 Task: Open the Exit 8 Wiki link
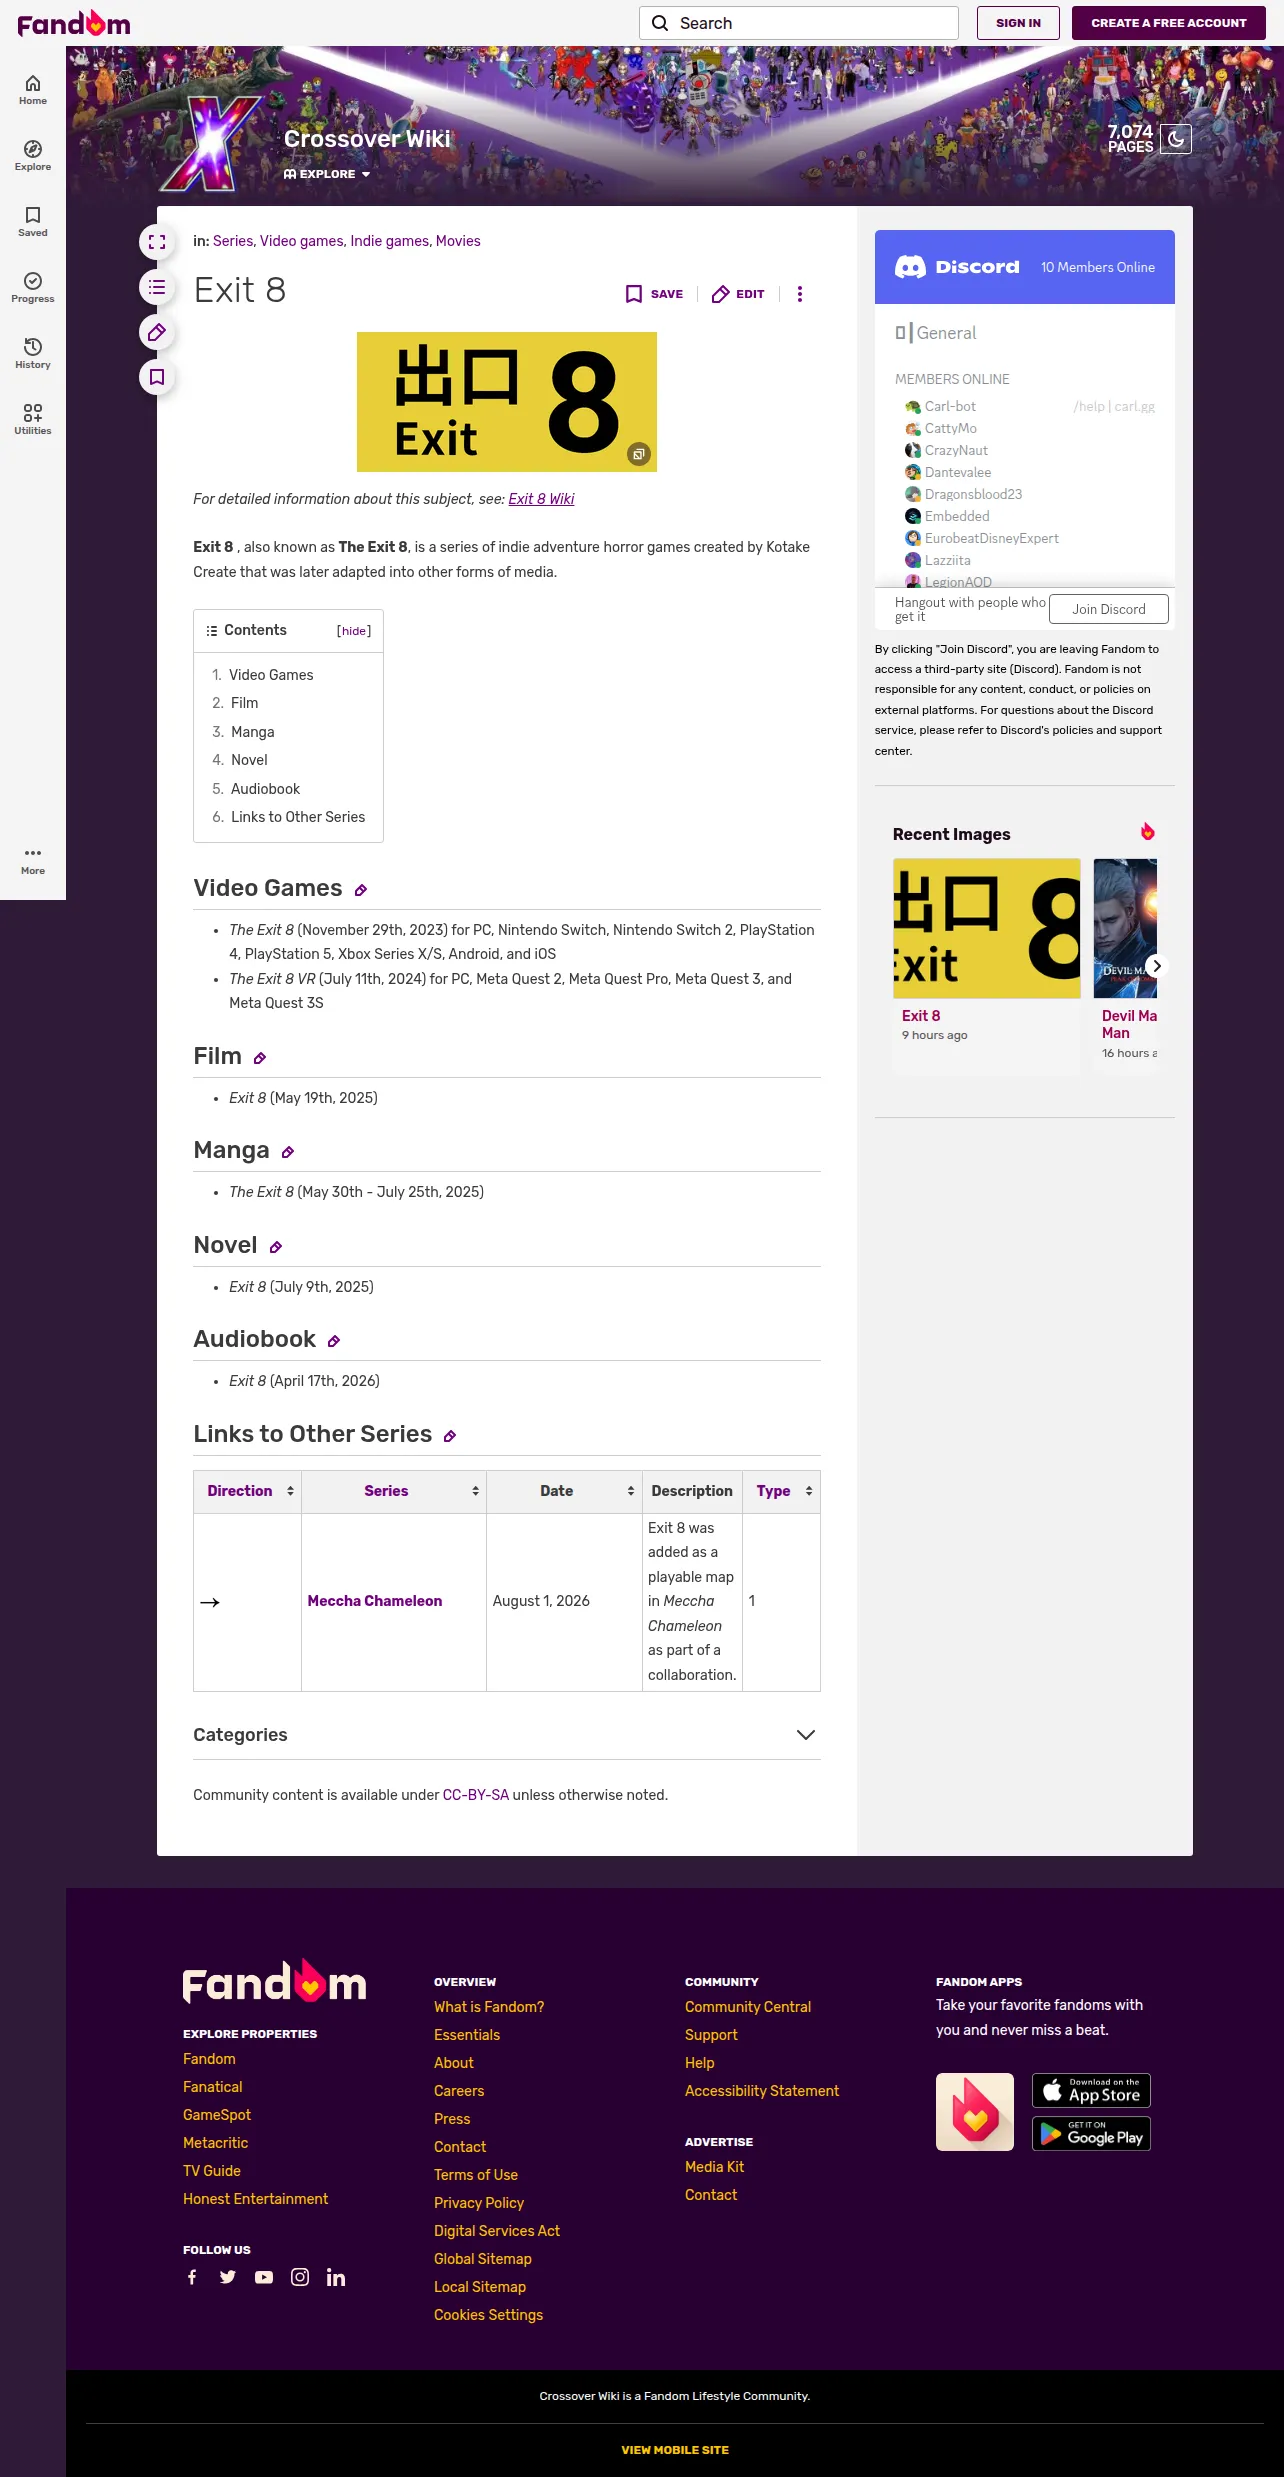pos(541,499)
